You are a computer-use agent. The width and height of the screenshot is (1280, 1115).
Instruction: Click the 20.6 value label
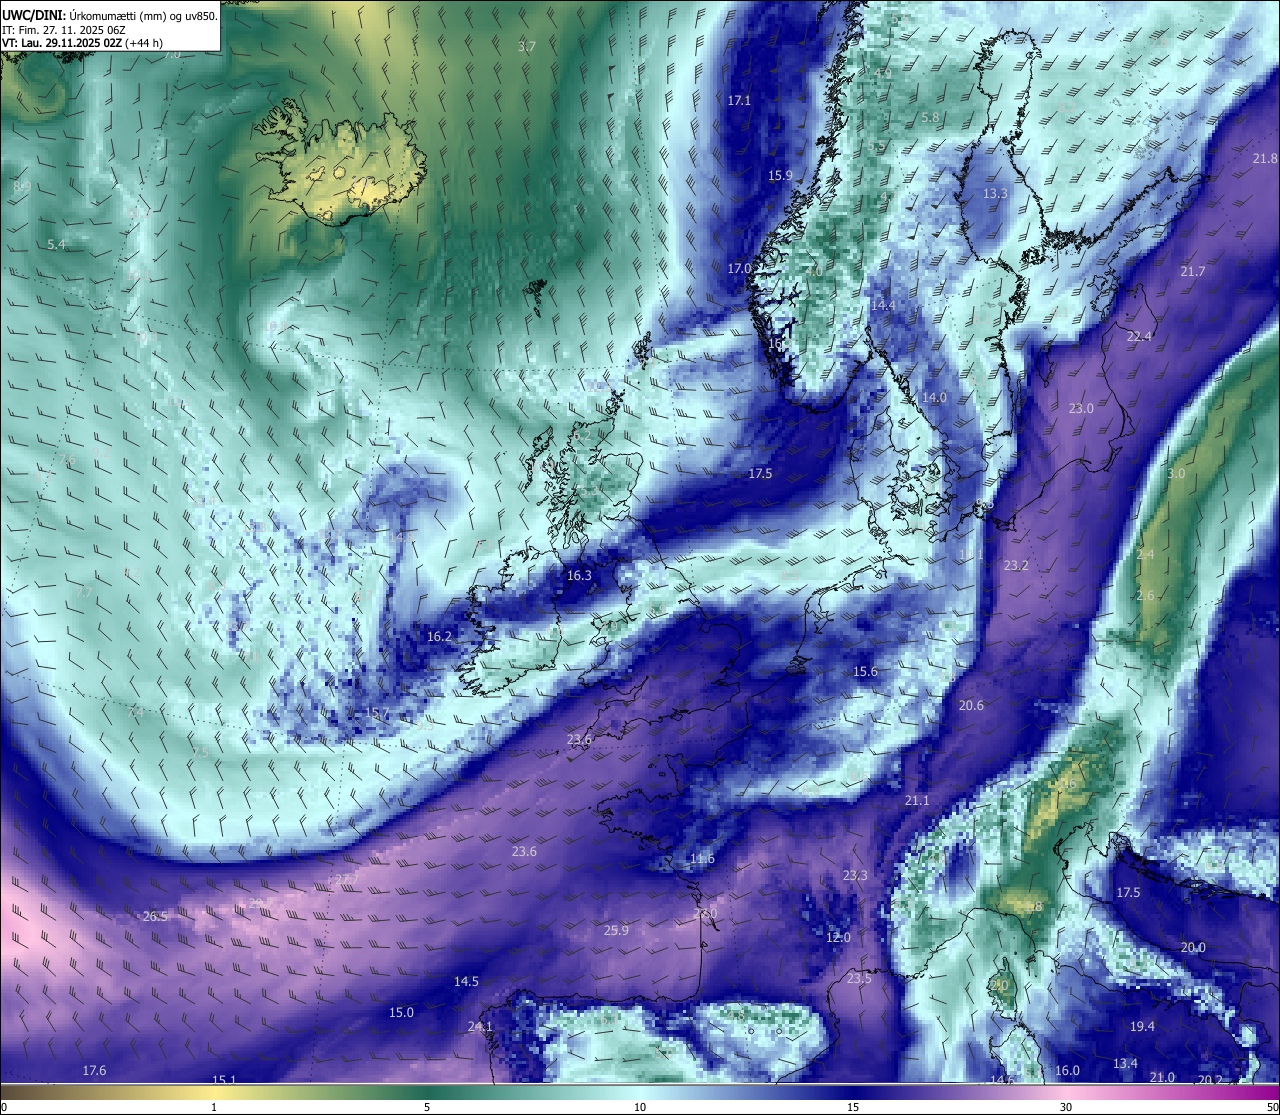point(971,706)
